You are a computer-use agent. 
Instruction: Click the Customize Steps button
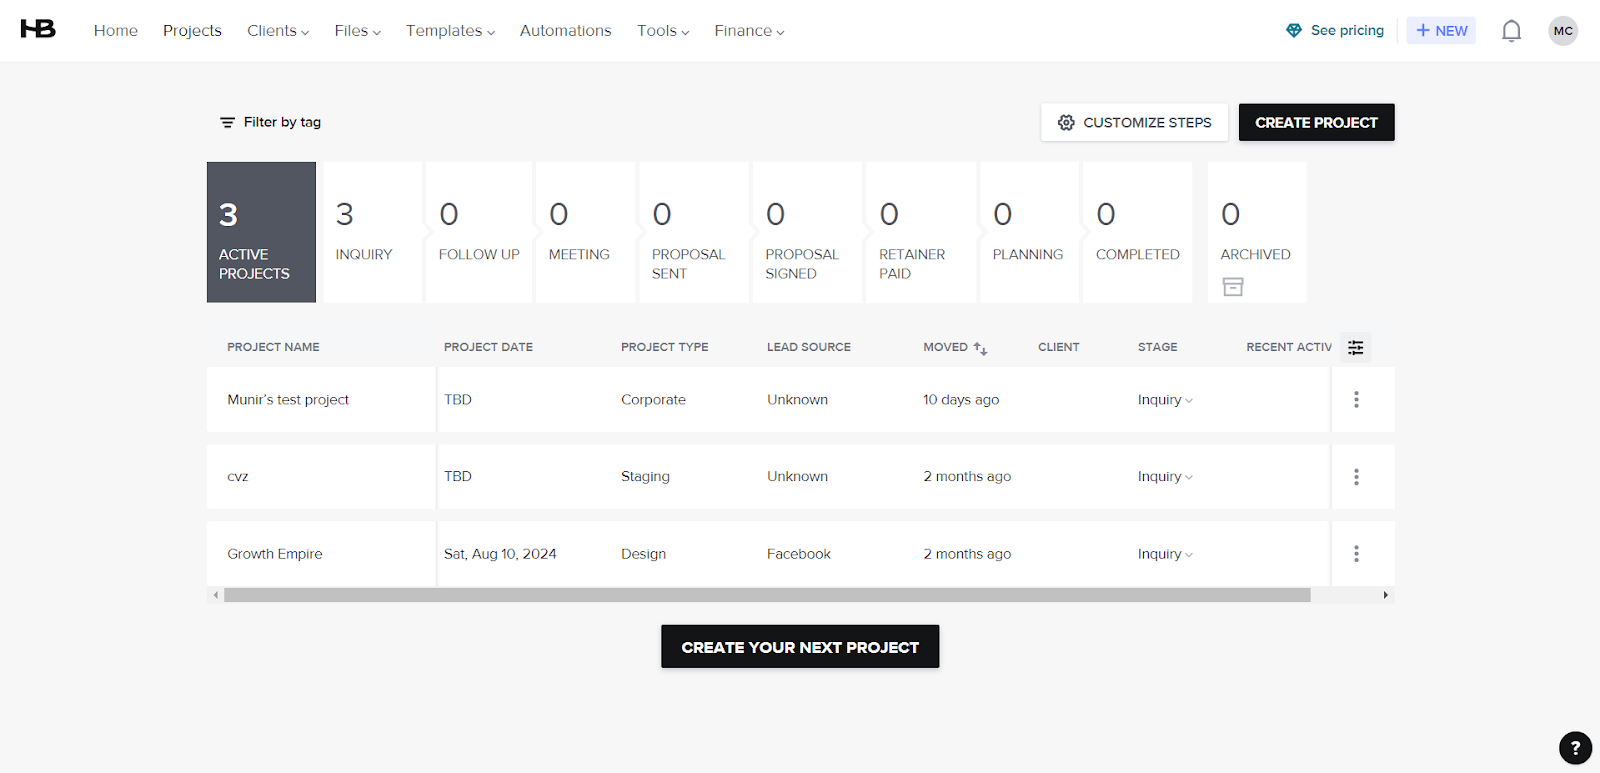pos(1134,122)
